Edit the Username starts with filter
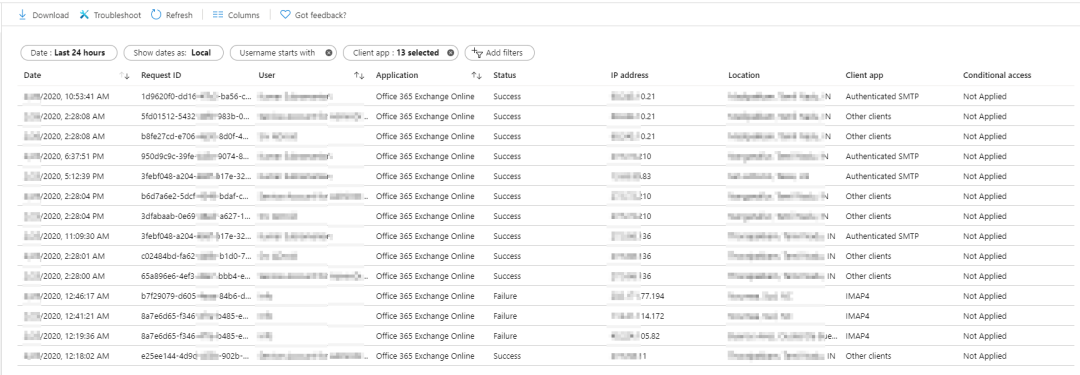Image resolution: width=1080 pixels, height=375 pixels. tap(277, 53)
